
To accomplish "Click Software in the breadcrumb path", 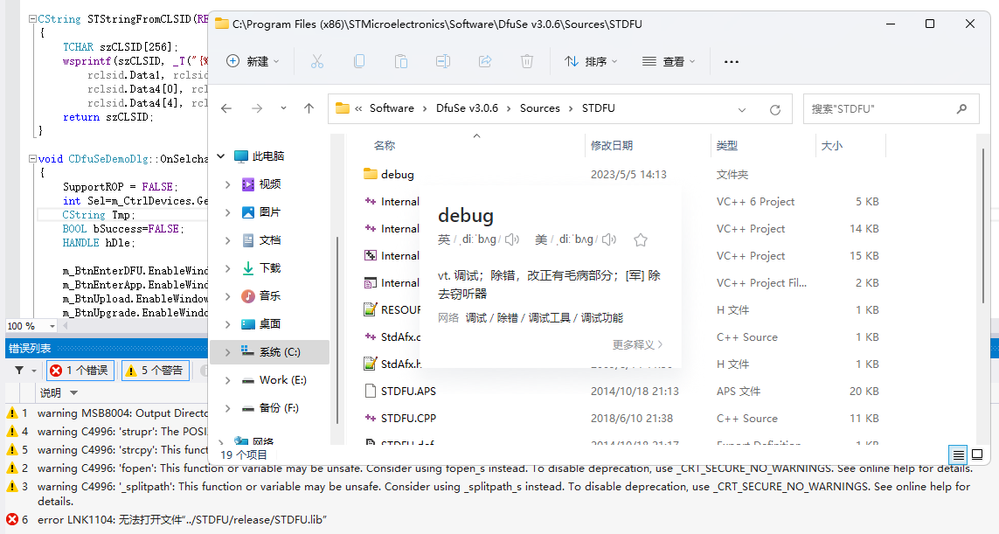I will [x=391, y=108].
